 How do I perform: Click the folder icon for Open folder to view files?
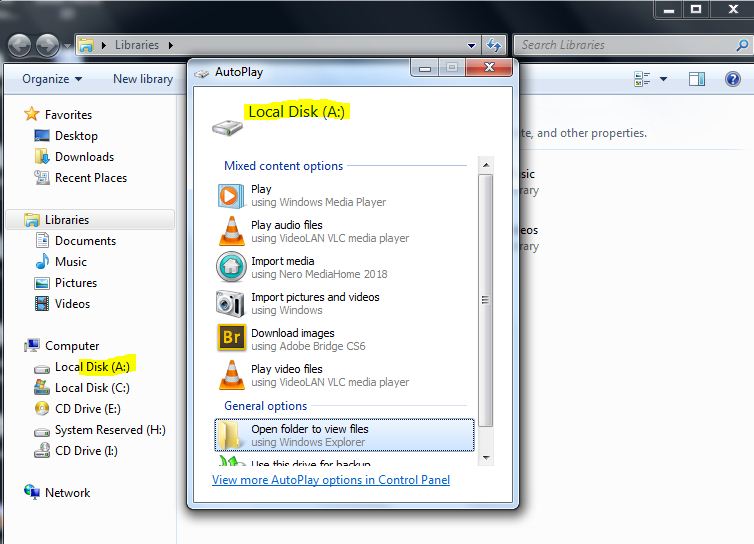click(x=229, y=434)
